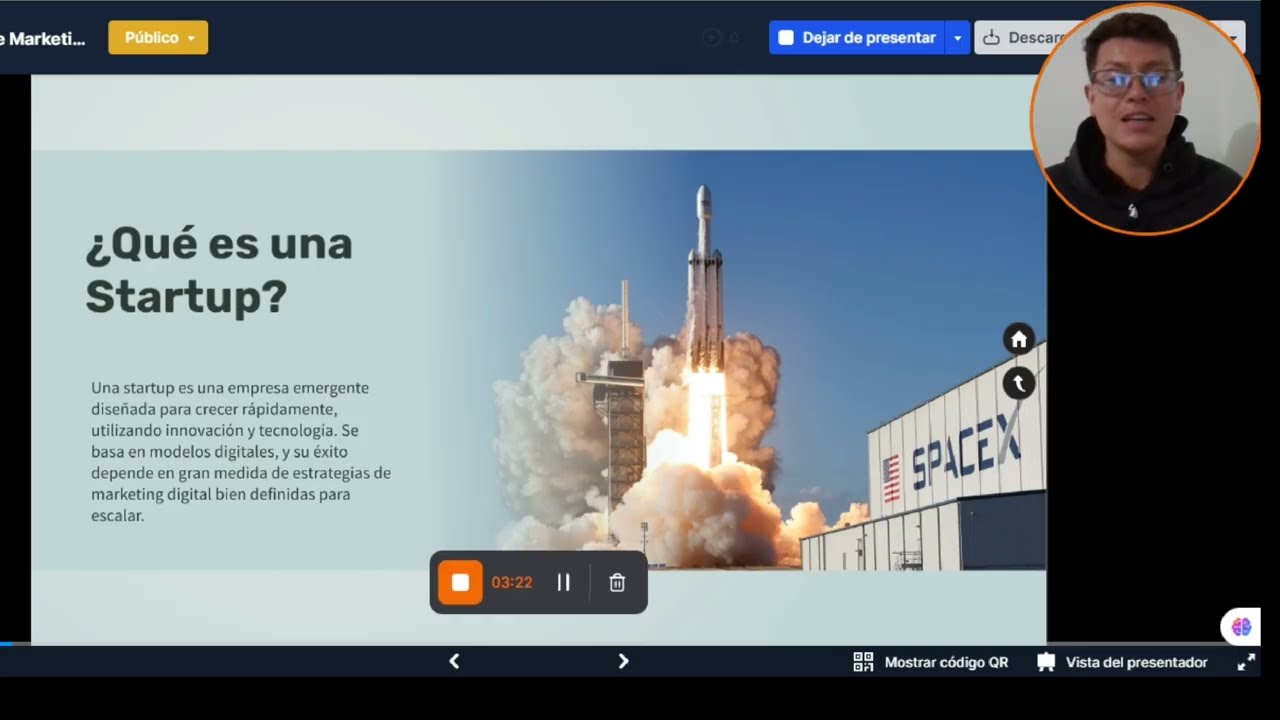The image size is (1280, 720).
Task: Click the presenter webcam bubble
Action: pos(1146,118)
